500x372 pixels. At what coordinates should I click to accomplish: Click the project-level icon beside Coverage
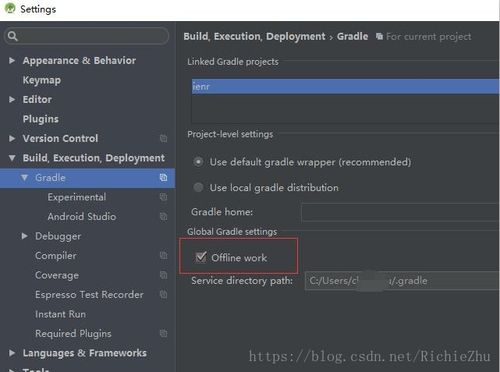pos(163,275)
